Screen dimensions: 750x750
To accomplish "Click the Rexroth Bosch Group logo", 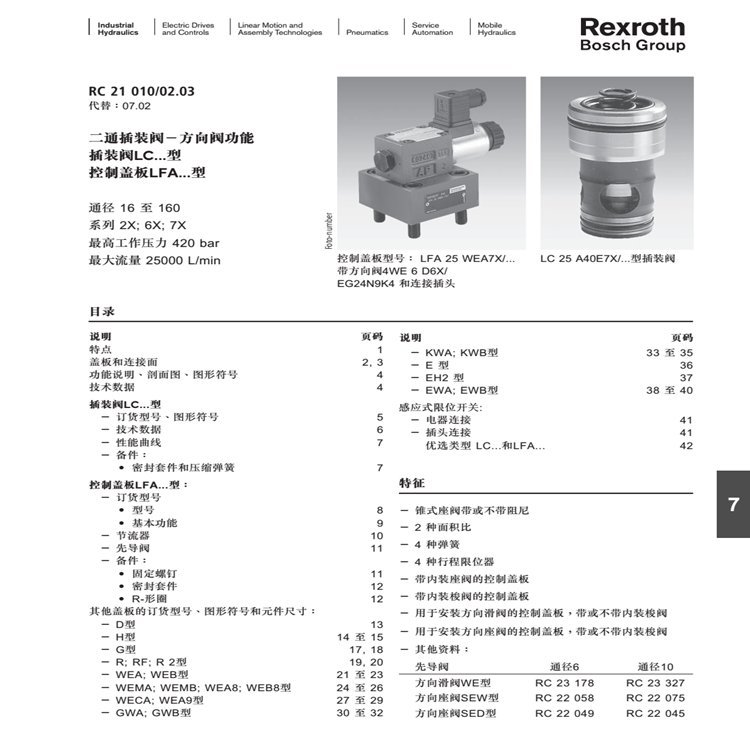I will 632,33.
